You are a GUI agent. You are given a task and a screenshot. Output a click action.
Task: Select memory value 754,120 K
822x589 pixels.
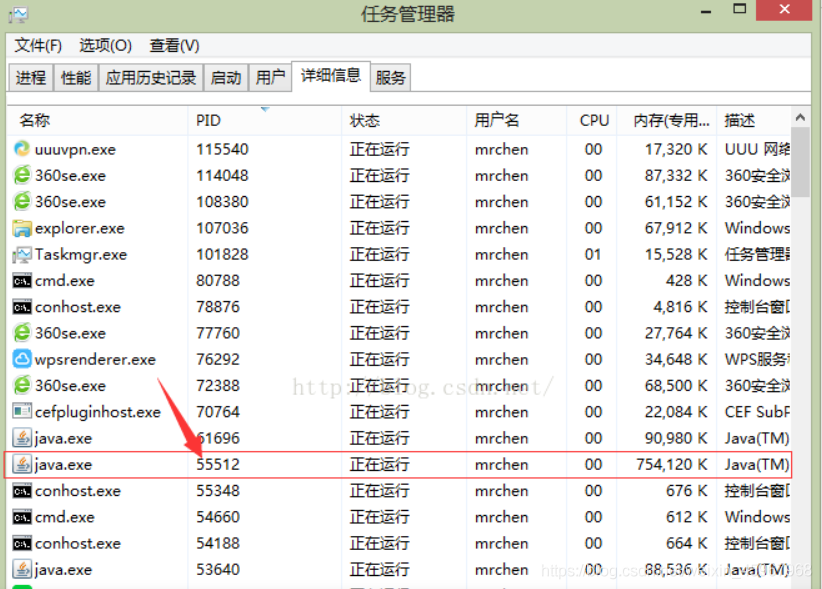pos(672,464)
